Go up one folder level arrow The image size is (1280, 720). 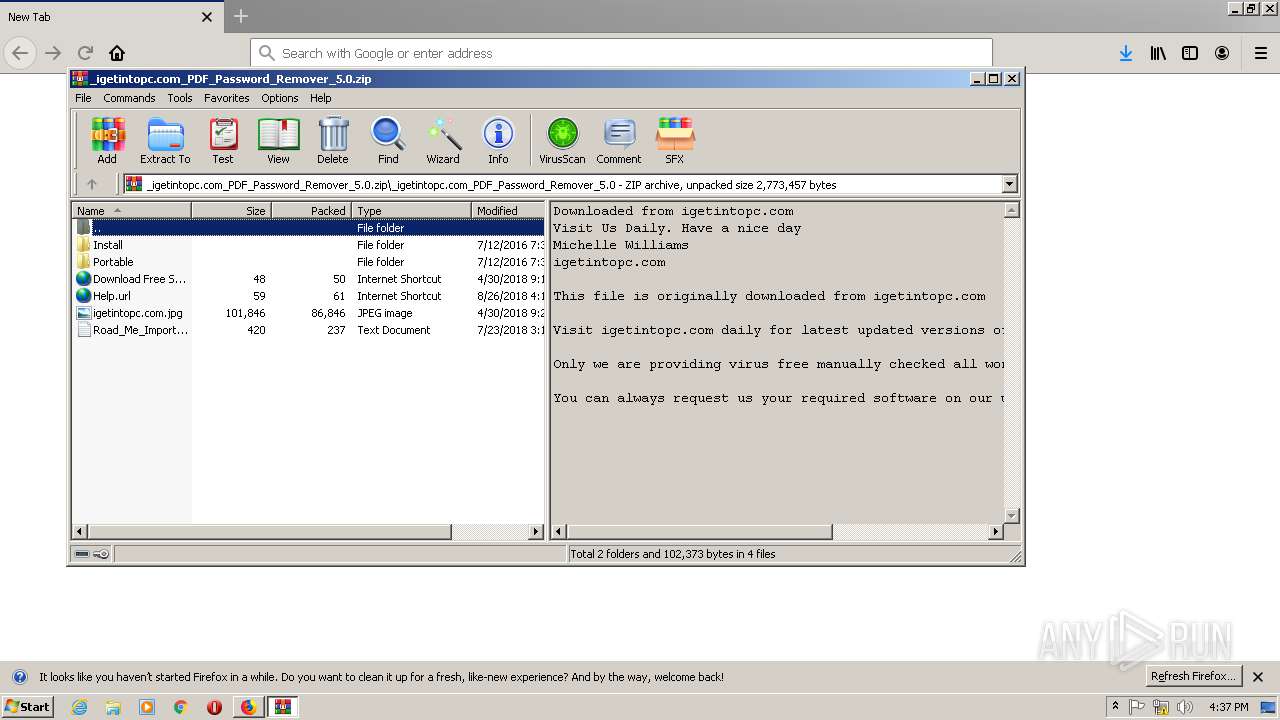point(92,184)
